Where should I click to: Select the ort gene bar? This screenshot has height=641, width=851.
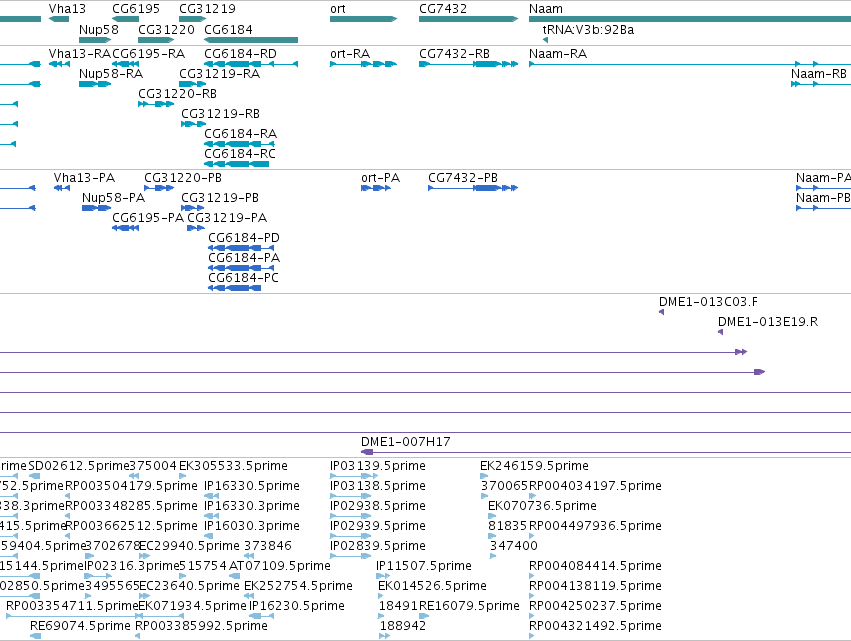coord(364,19)
